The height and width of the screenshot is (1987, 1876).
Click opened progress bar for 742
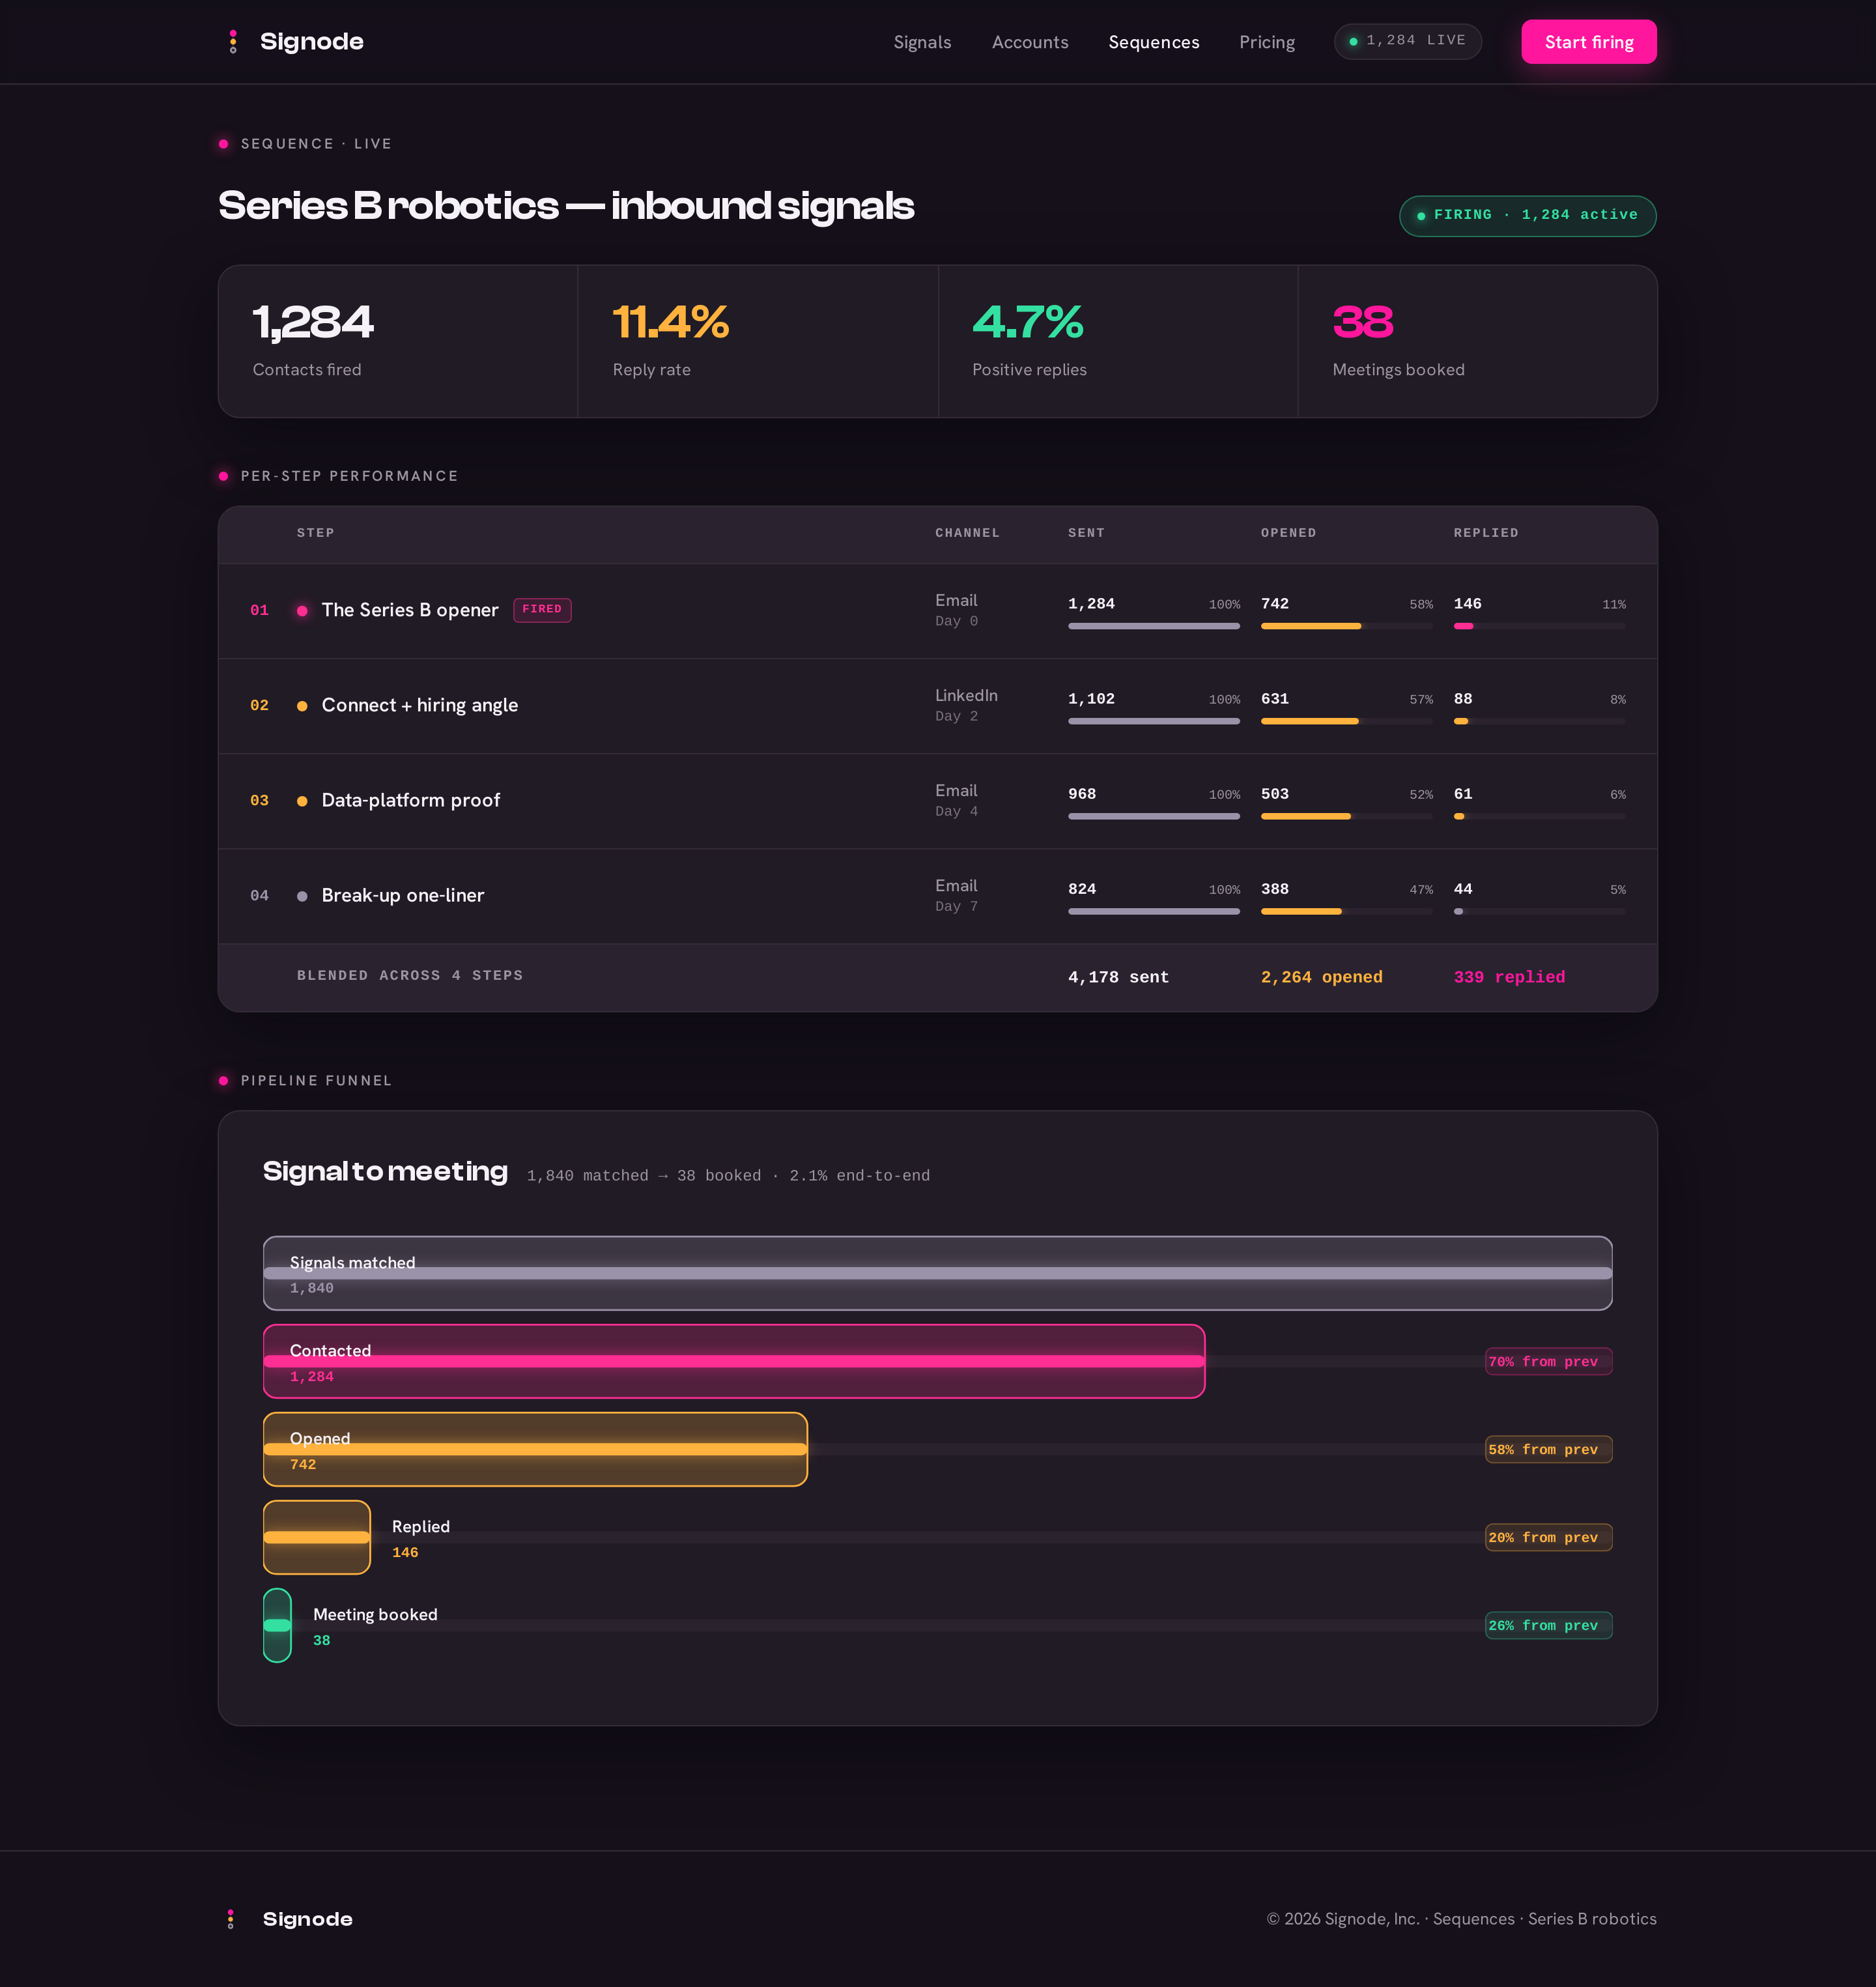(1346, 626)
